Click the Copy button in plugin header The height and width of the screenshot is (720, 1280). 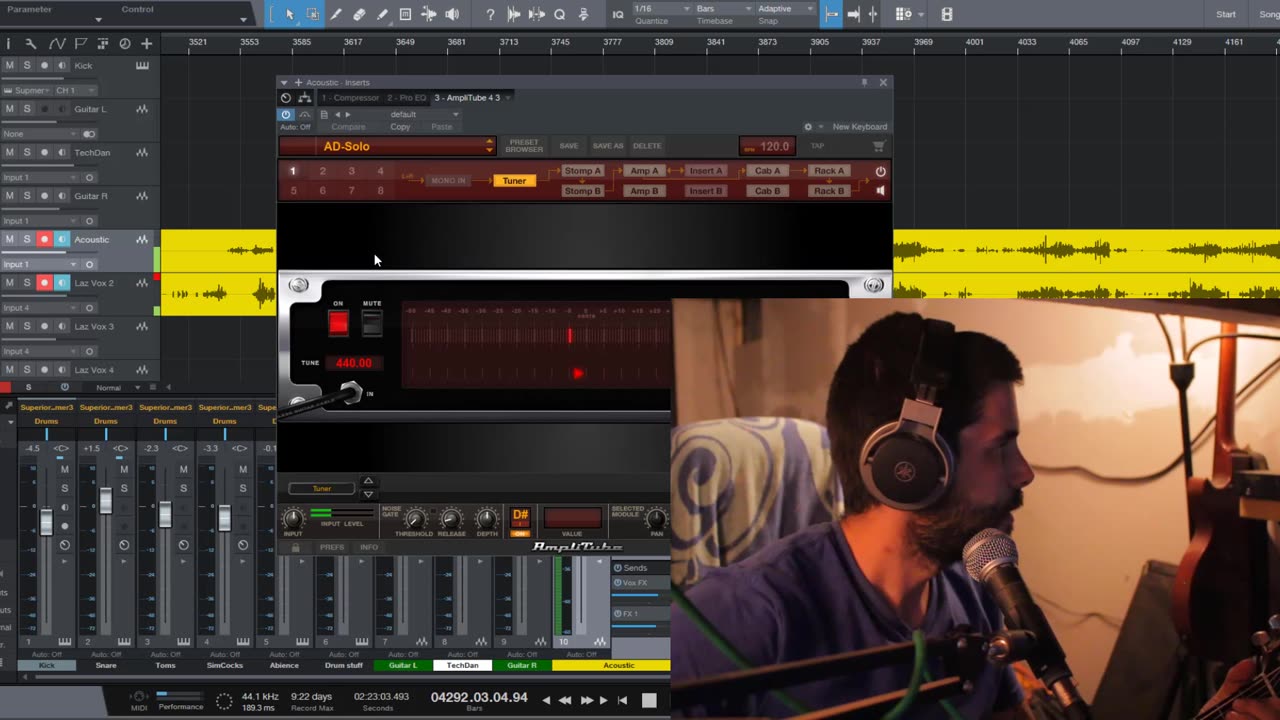400,127
